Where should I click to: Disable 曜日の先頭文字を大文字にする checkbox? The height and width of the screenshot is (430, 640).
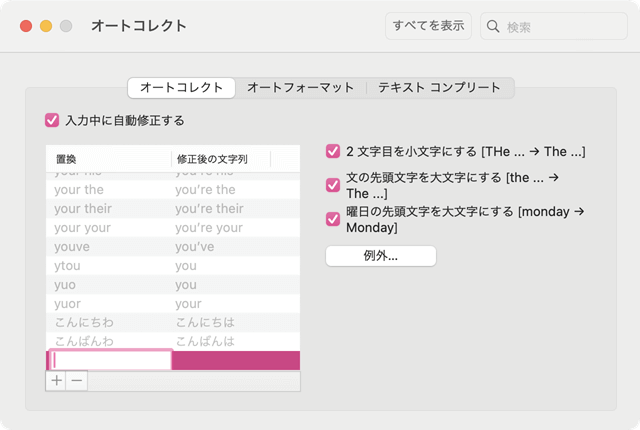[x=333, y=219]
